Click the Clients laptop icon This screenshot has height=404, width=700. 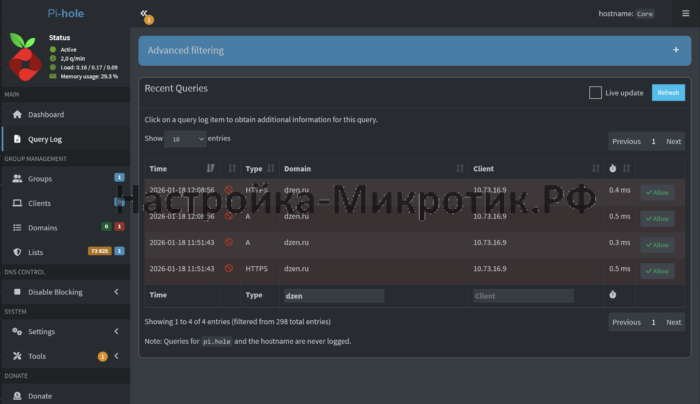pyautogui.click(x=17, y=203)
